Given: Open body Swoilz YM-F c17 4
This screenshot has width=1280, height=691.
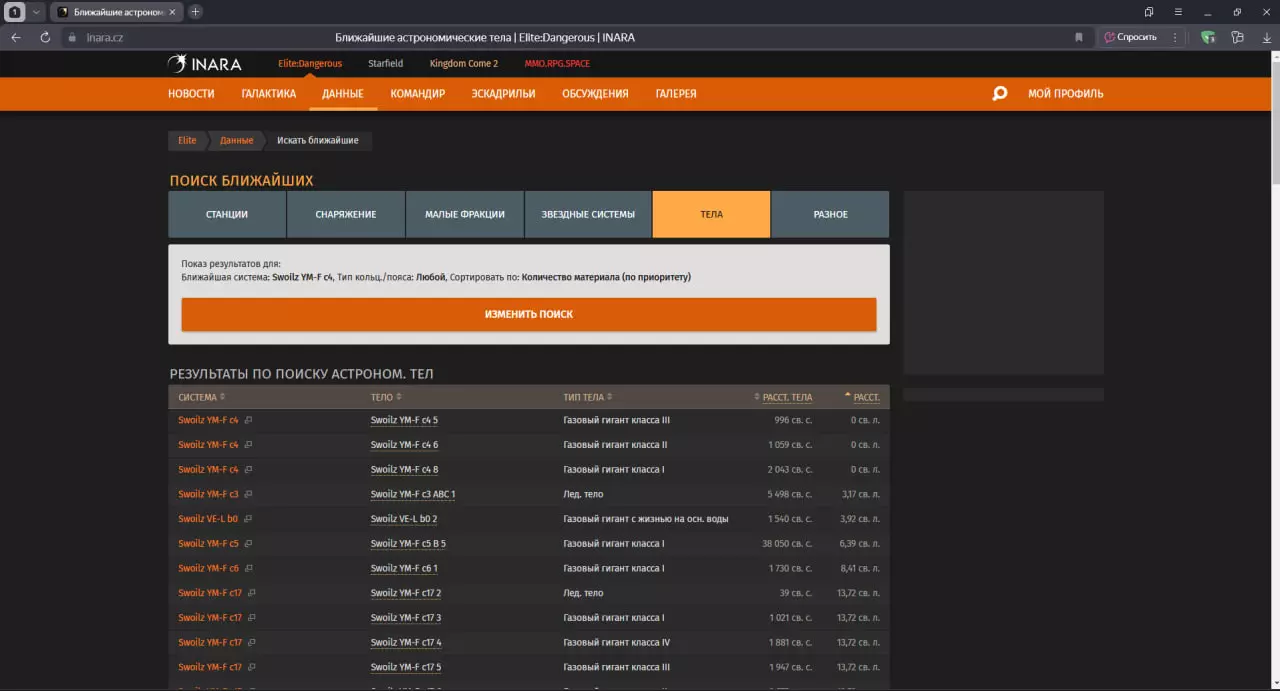Looking at the screenshot, I should (x=406, y=642).
